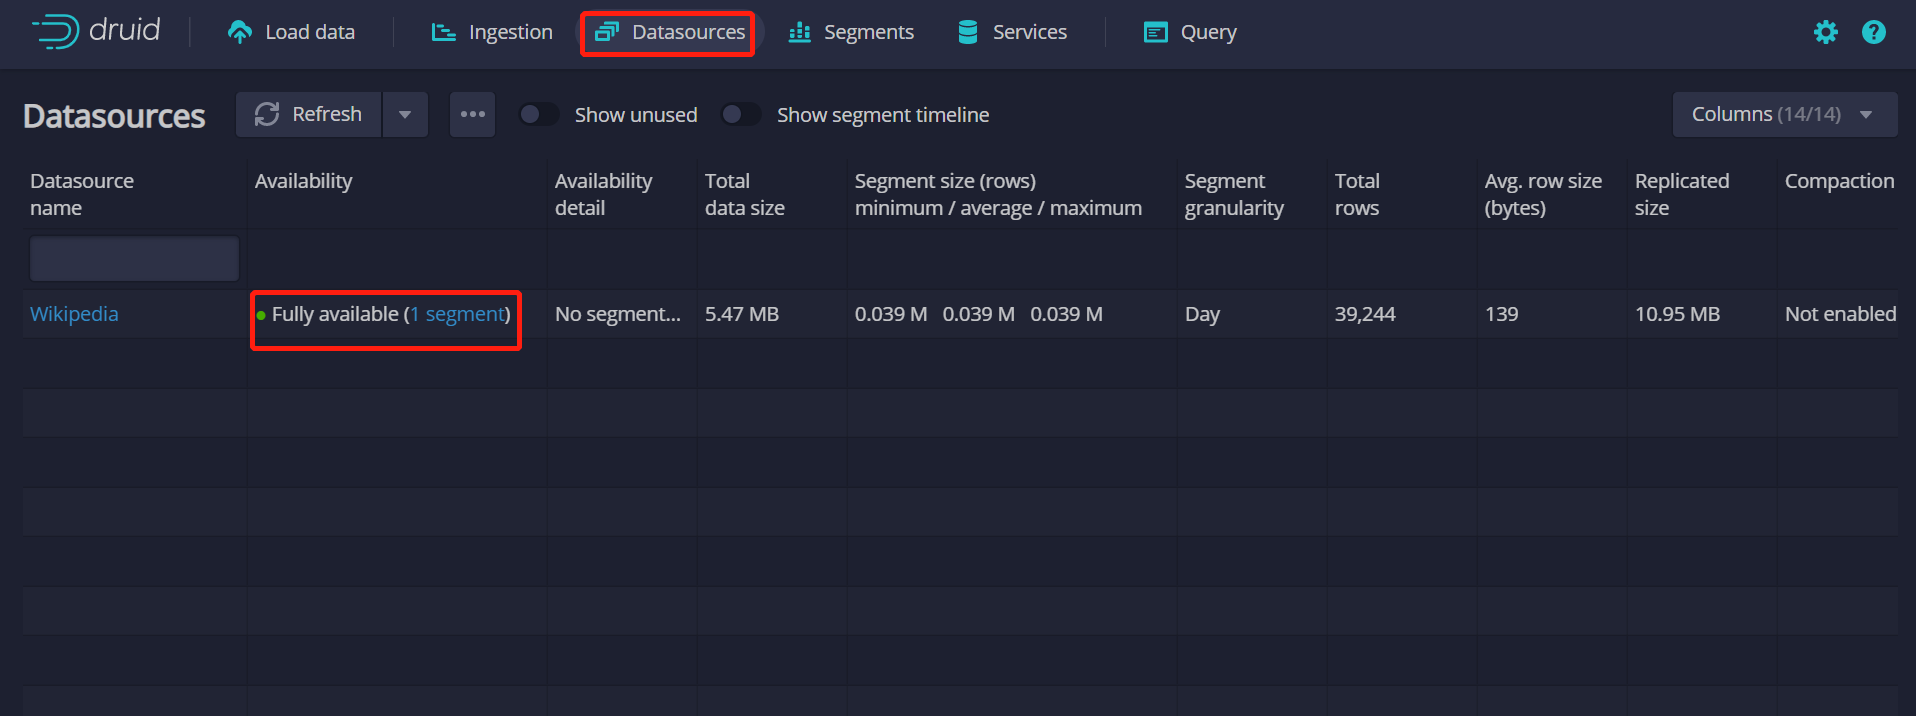Click the Total data size column header
The width and height of the screenshot is (1916, 716).
pos(772,194)
